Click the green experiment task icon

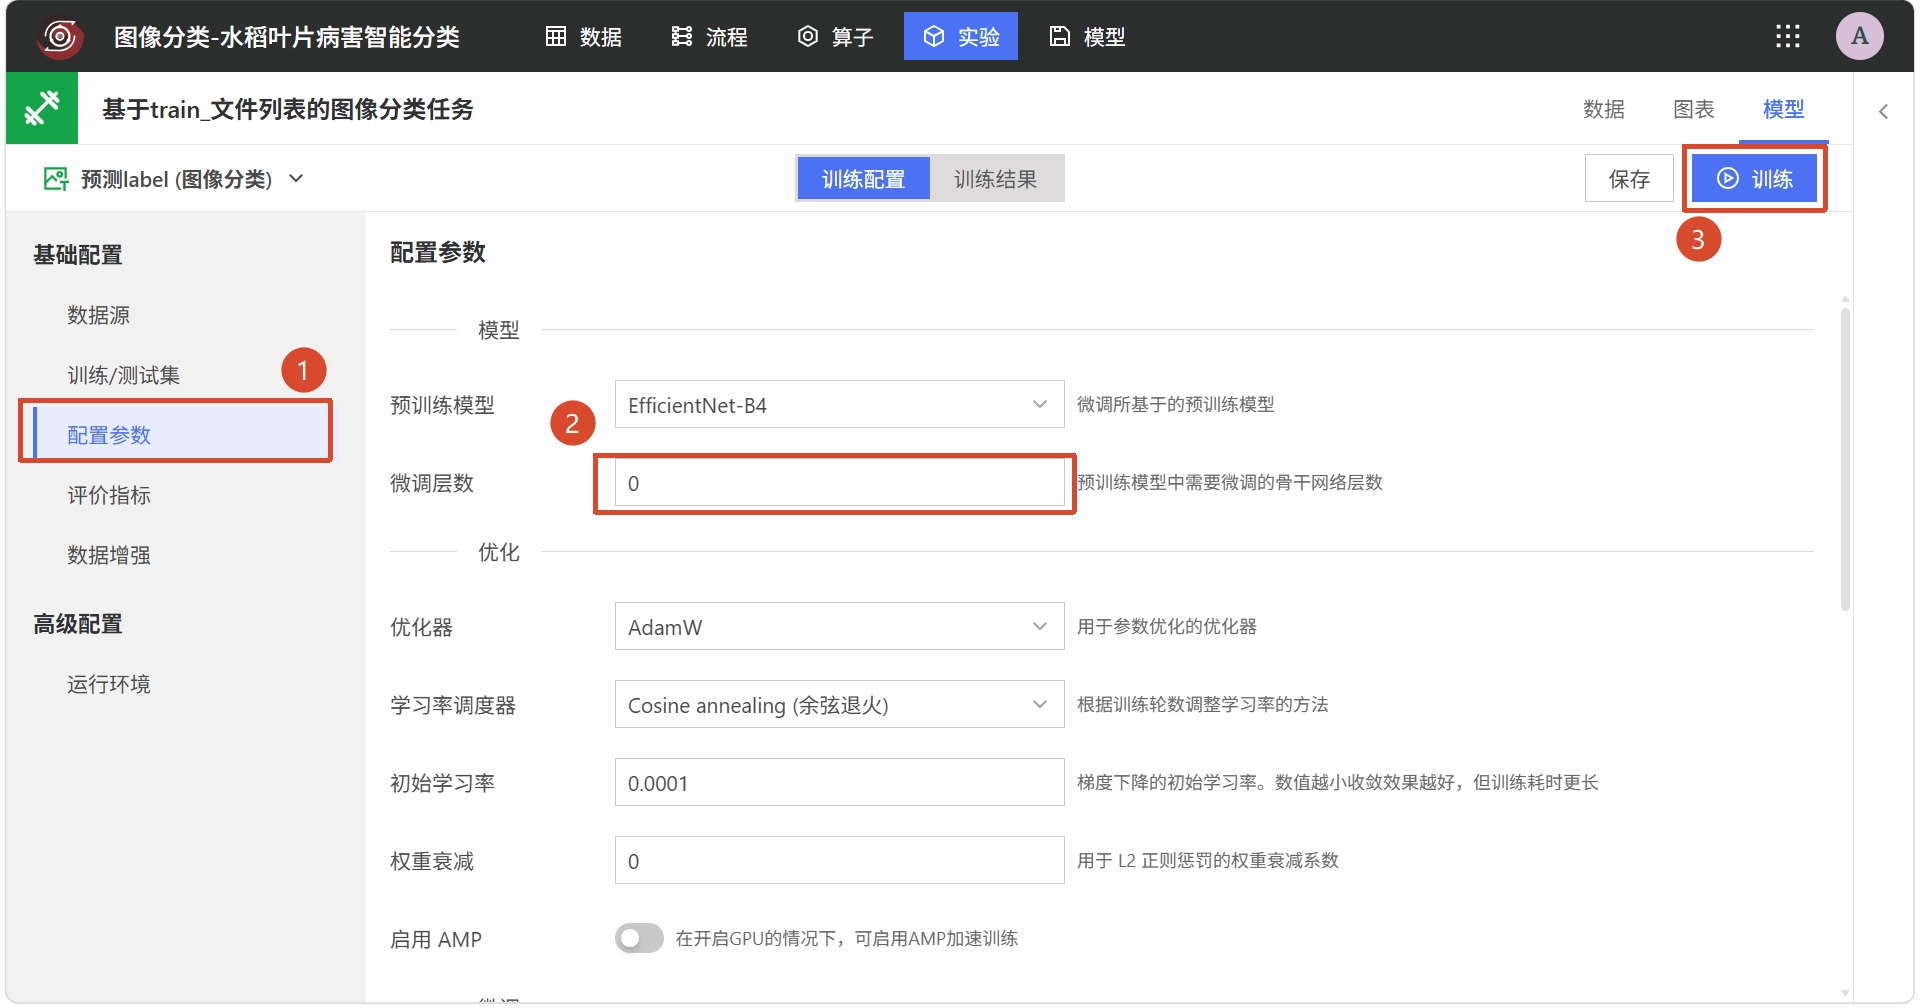[x=42, y=108]
